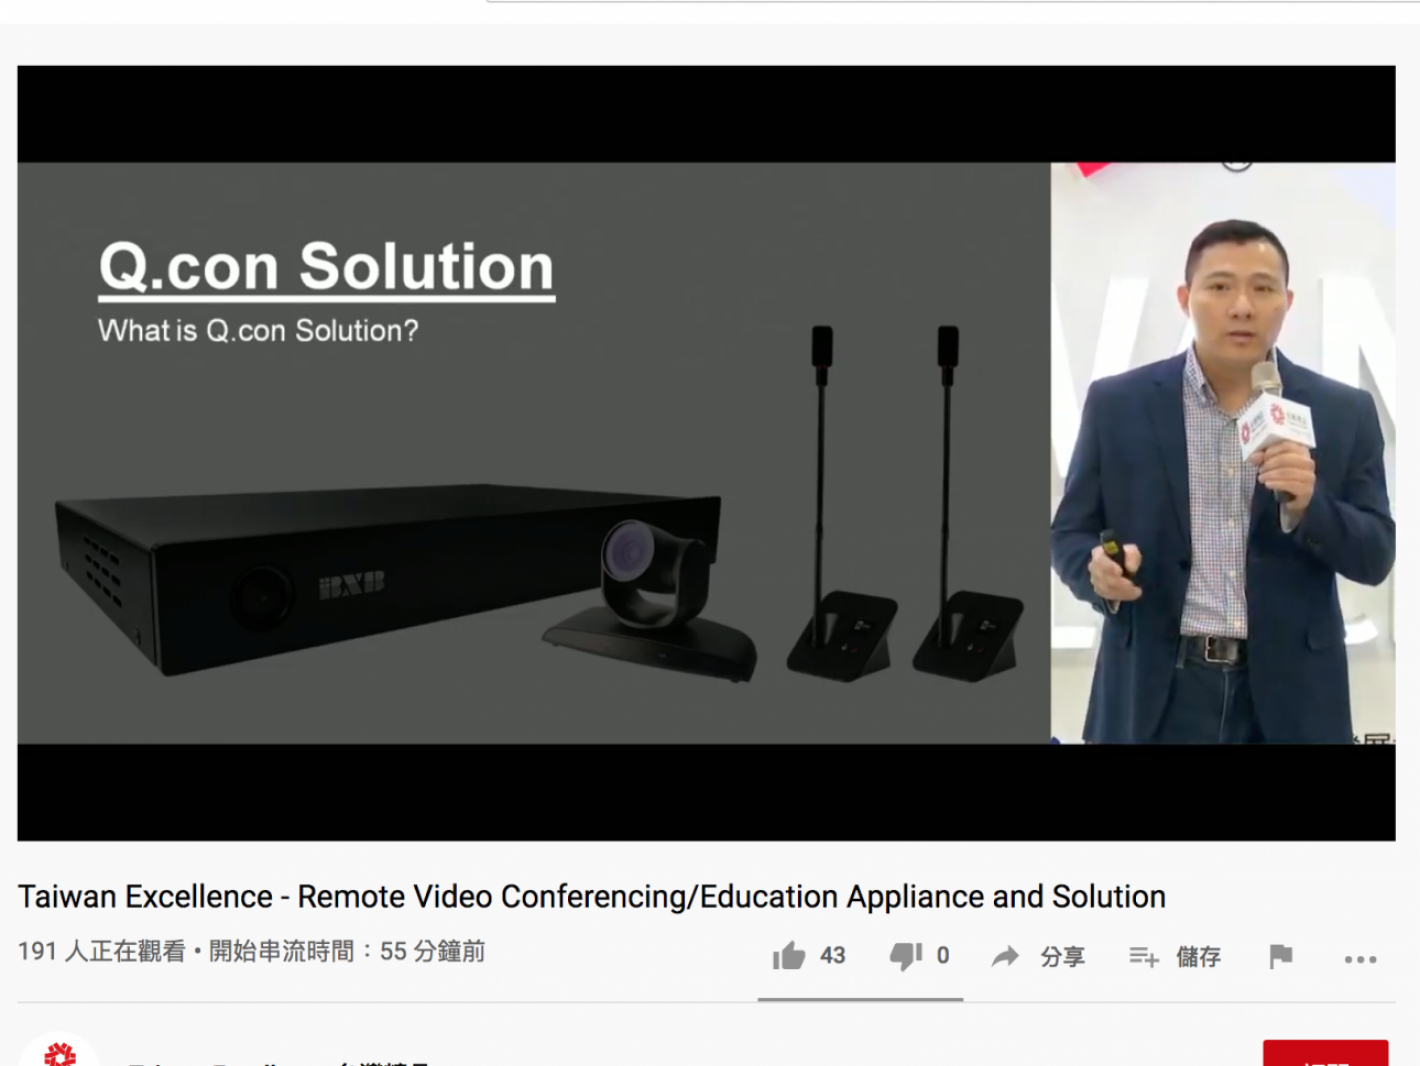Click the dislike count 0
The height and width of the screenshot is (1066, 1420).
tap(943, 956)
